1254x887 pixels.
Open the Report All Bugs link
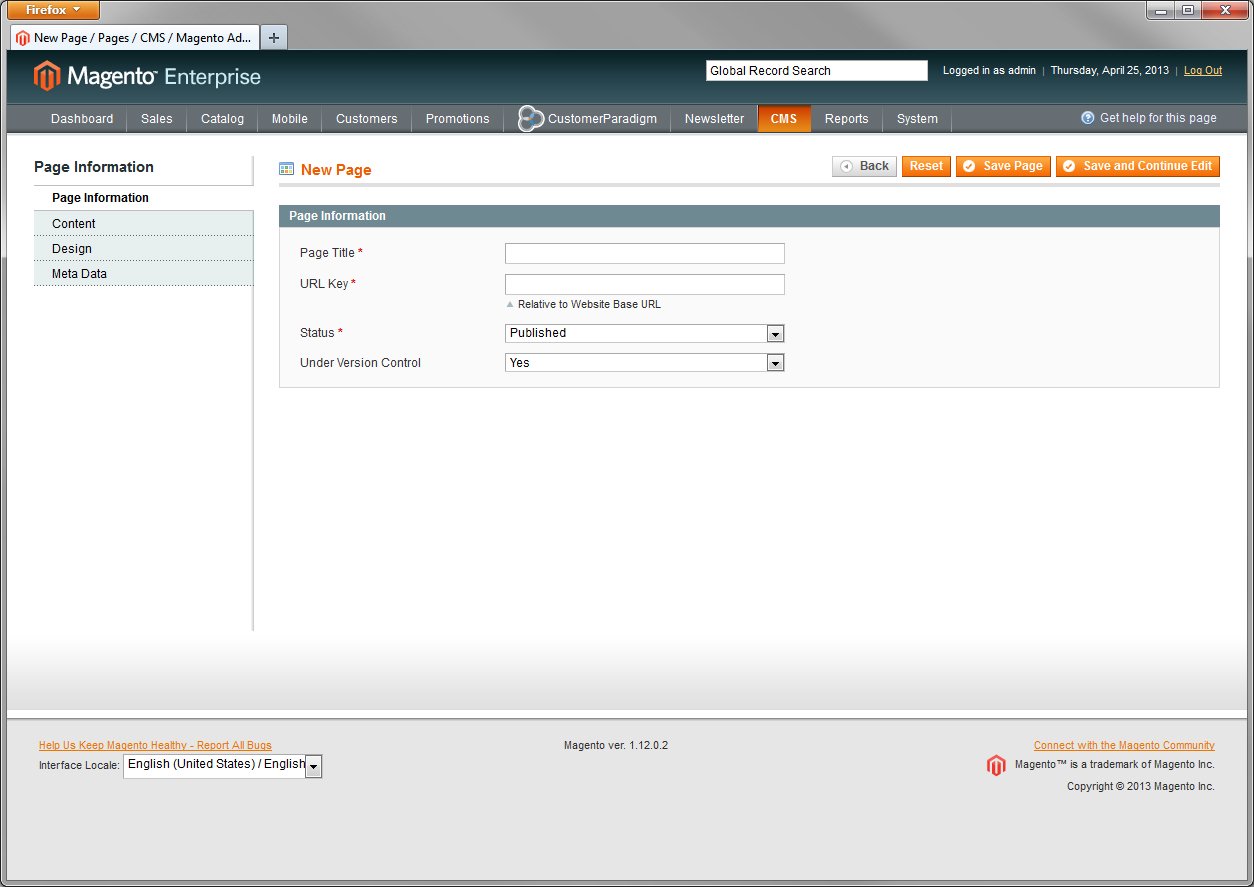click(x=155, y=745)
